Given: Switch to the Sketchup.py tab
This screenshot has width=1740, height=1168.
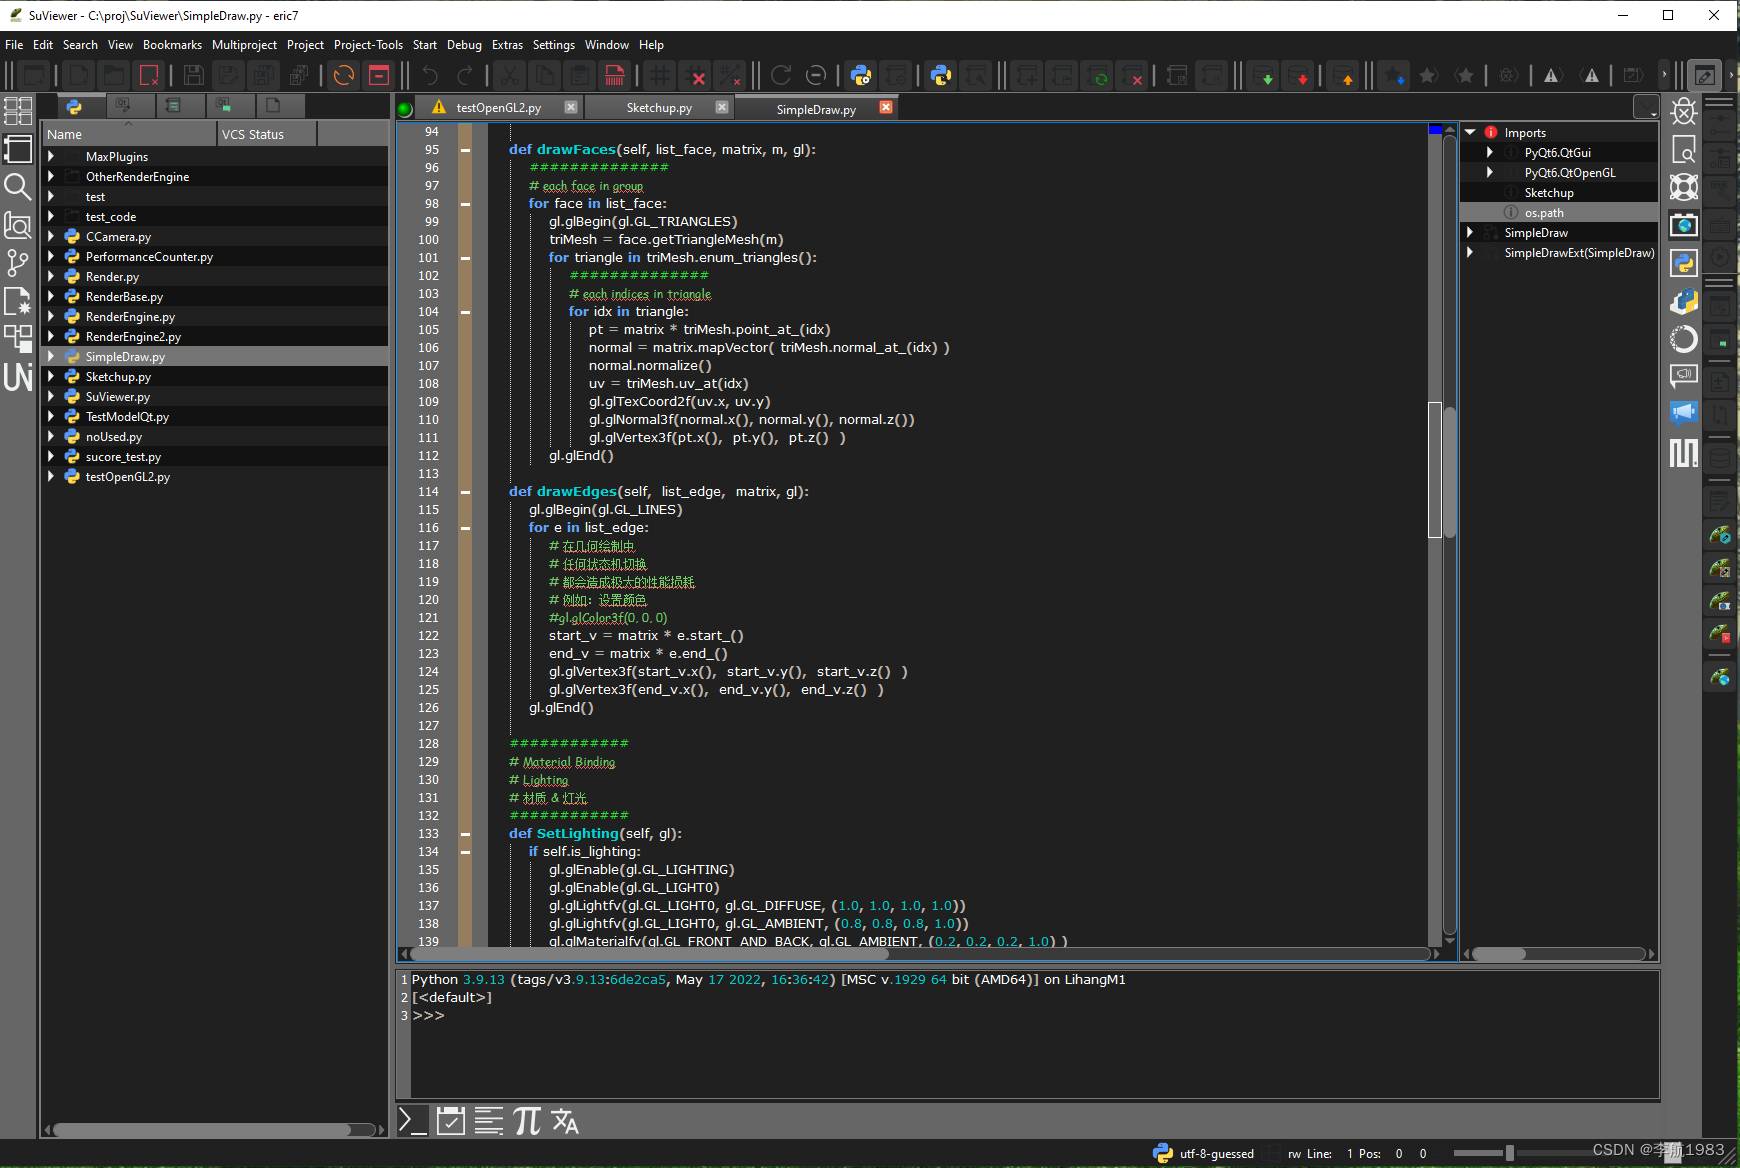Looking at the screenshot, I should point(659,107).
